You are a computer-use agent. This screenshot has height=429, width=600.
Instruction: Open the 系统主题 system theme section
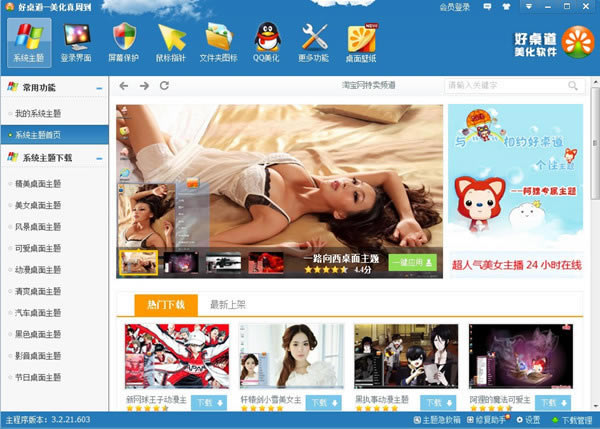(x=29, y=43)
